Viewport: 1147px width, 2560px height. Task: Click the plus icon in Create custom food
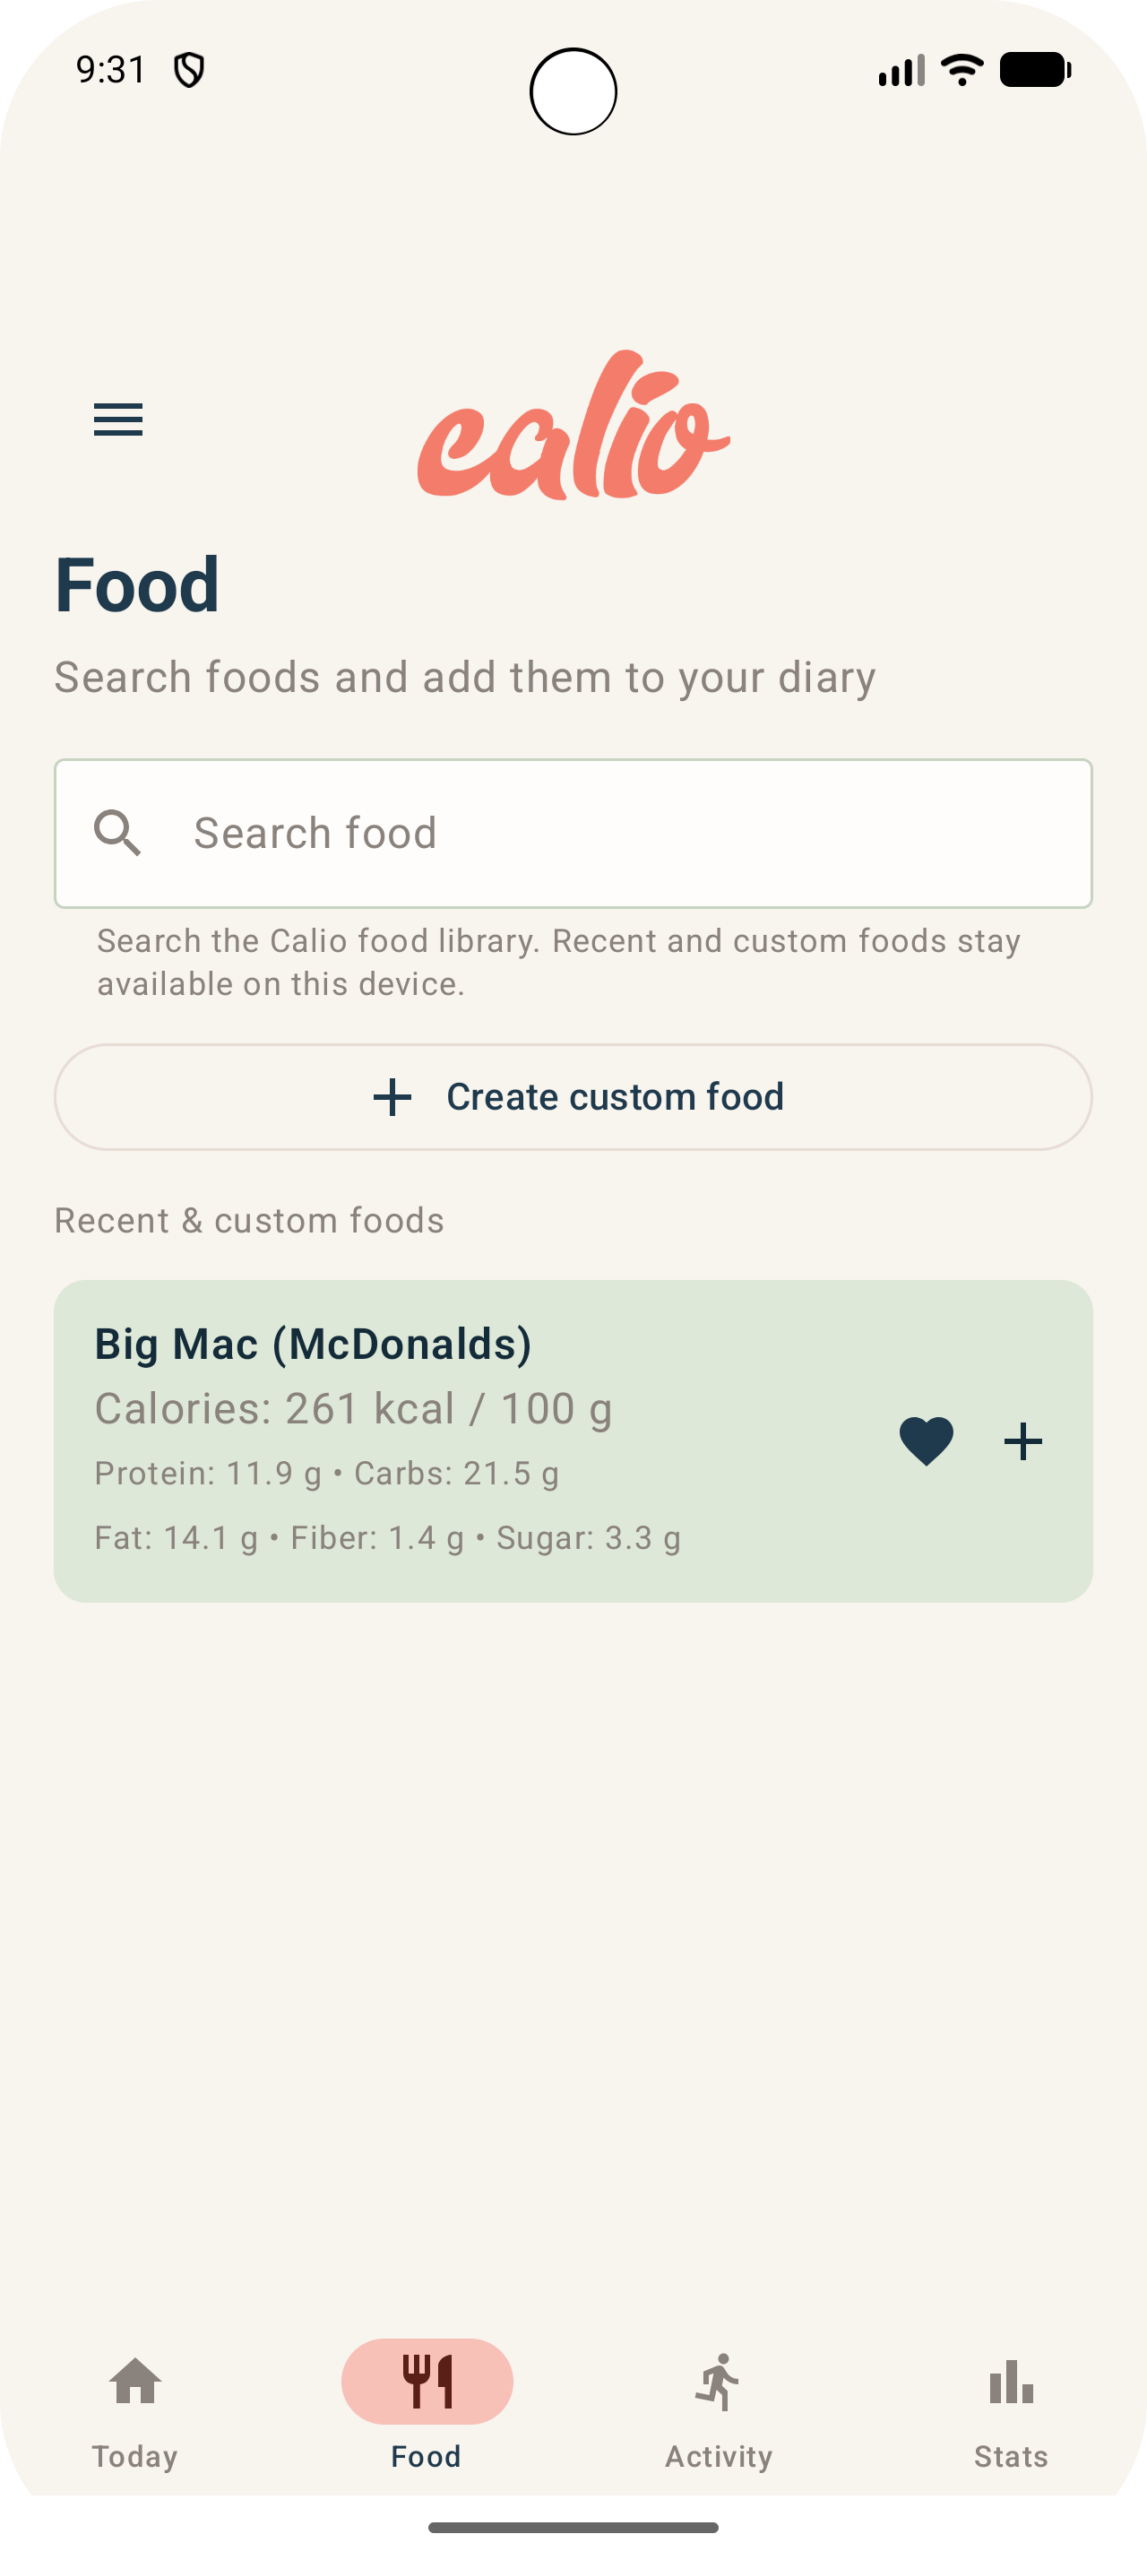click(x=392, y=1097)
